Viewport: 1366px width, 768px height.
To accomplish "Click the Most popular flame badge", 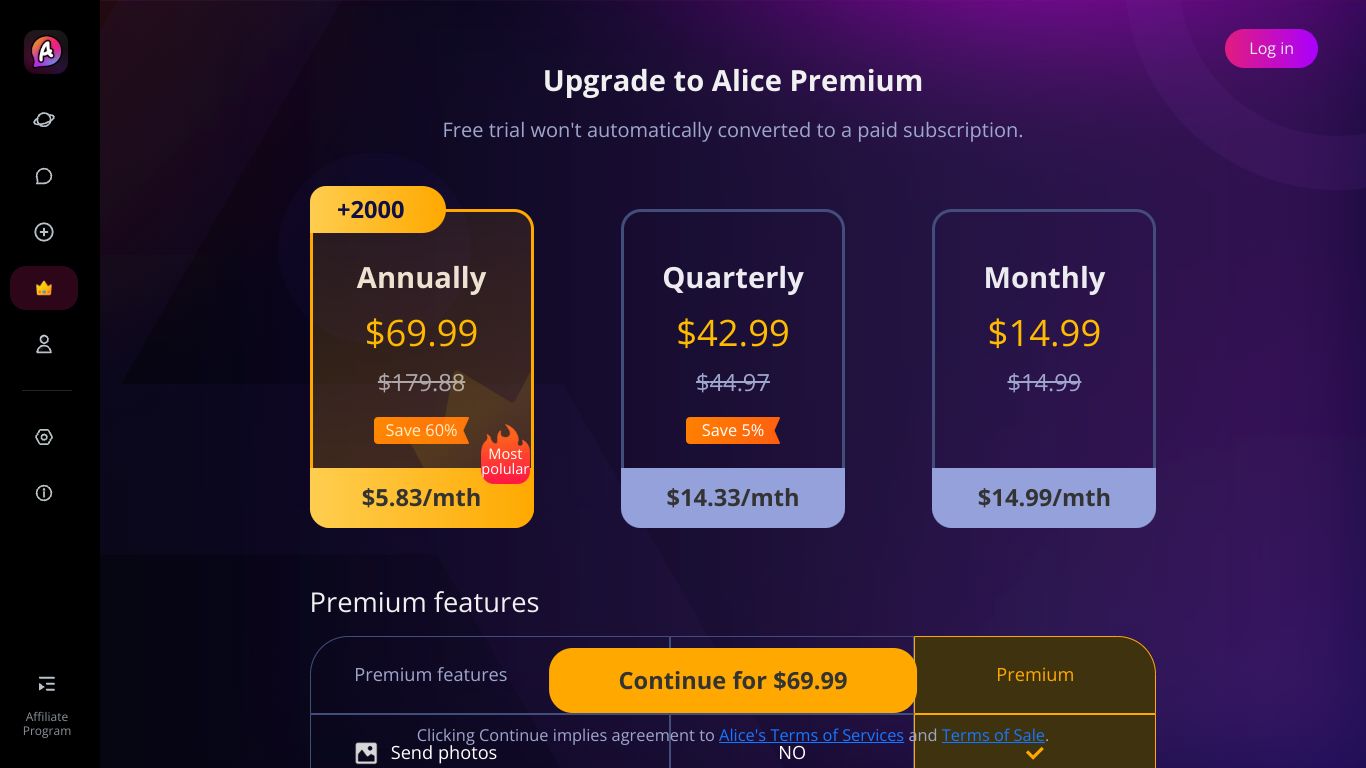I will 505,455.
